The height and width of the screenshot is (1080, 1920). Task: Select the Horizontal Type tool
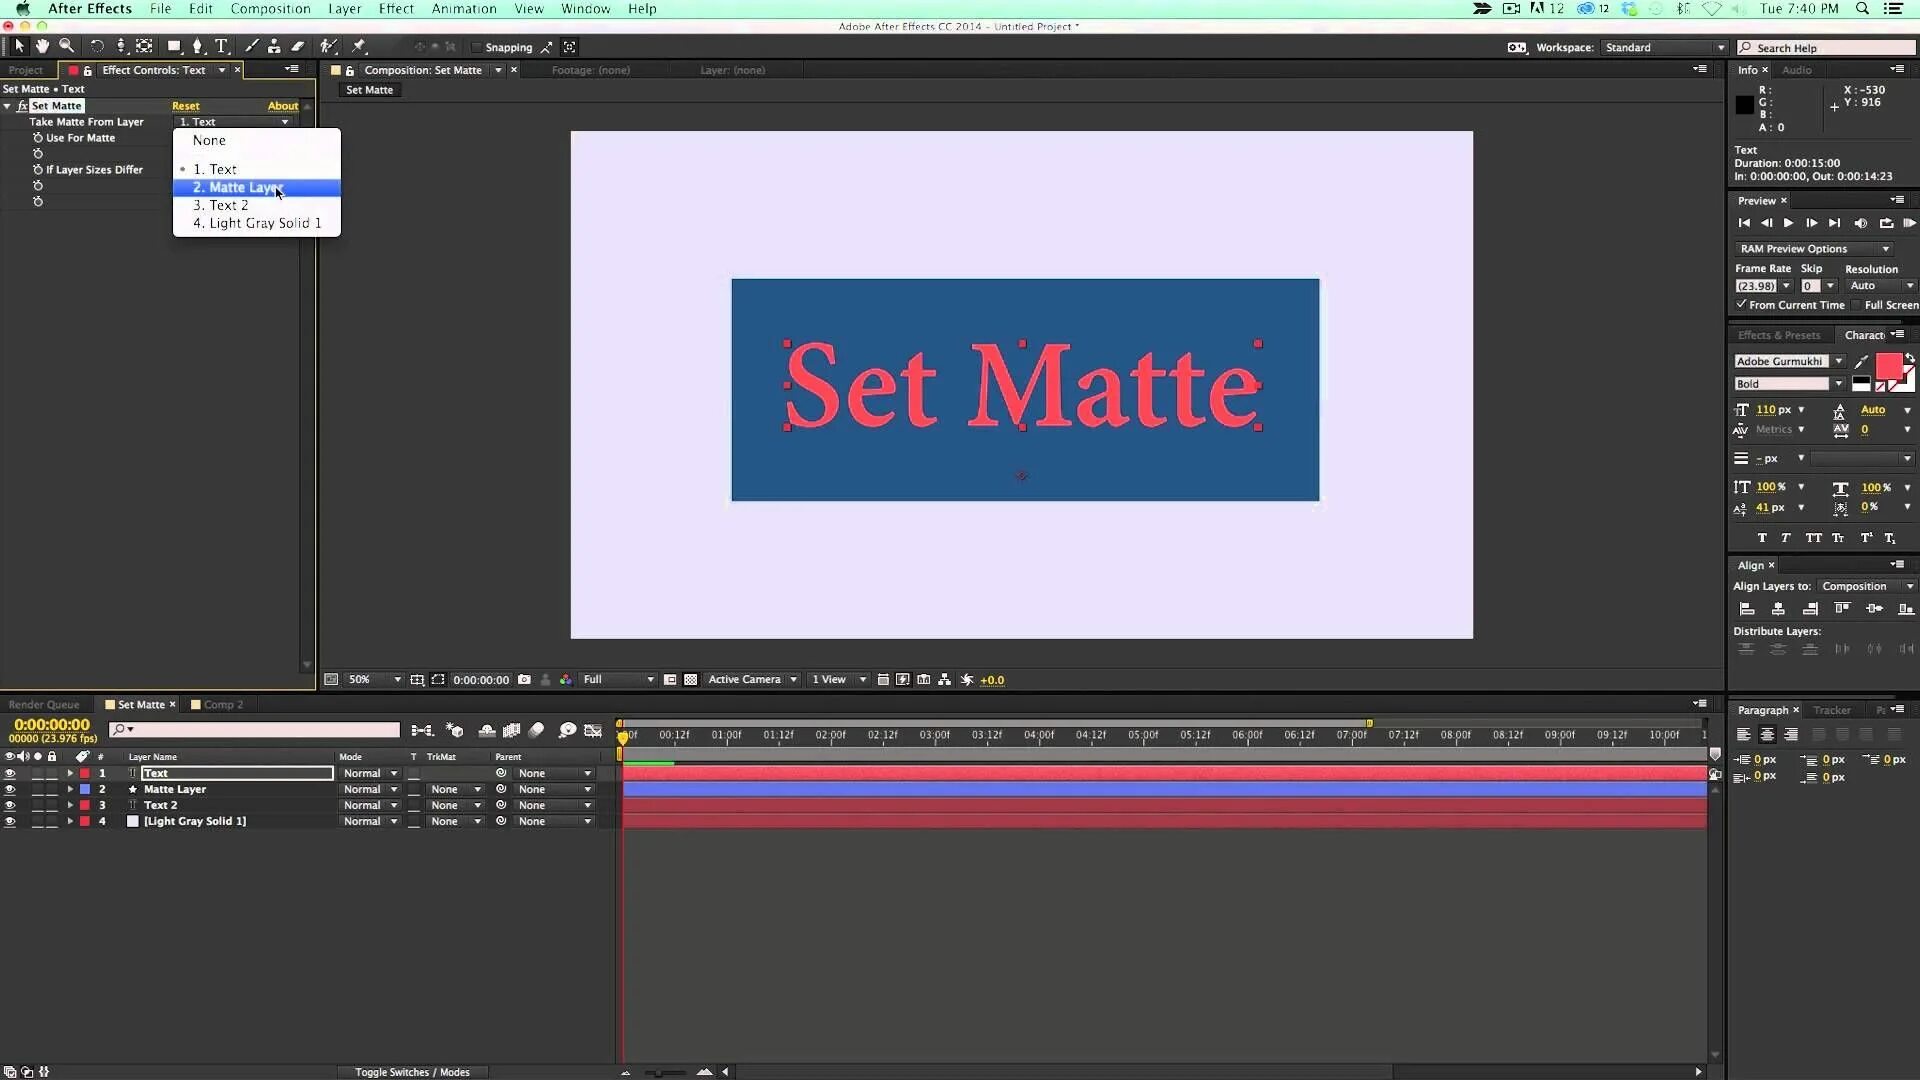click(x=222, y=46)
